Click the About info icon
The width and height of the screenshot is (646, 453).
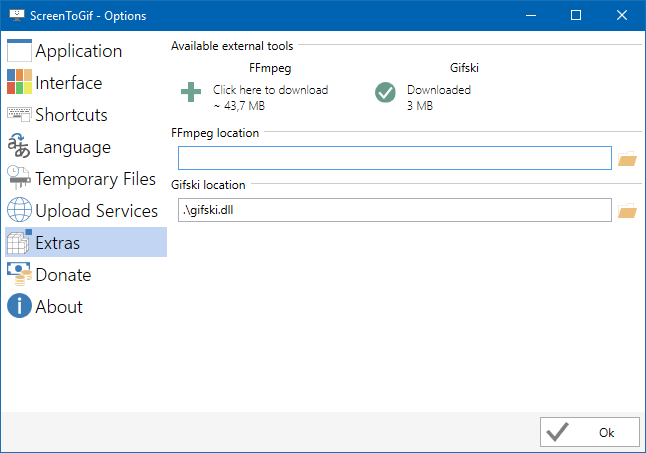point(19,306)
